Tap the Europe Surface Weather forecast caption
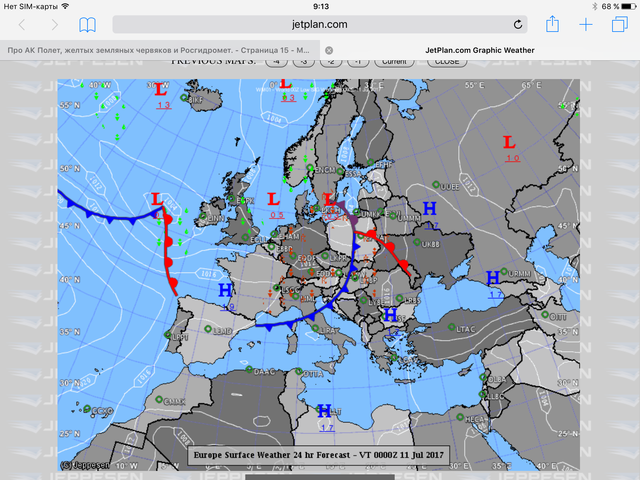The height and width of the screenshot is (480, 640). [x=319, y=455]
